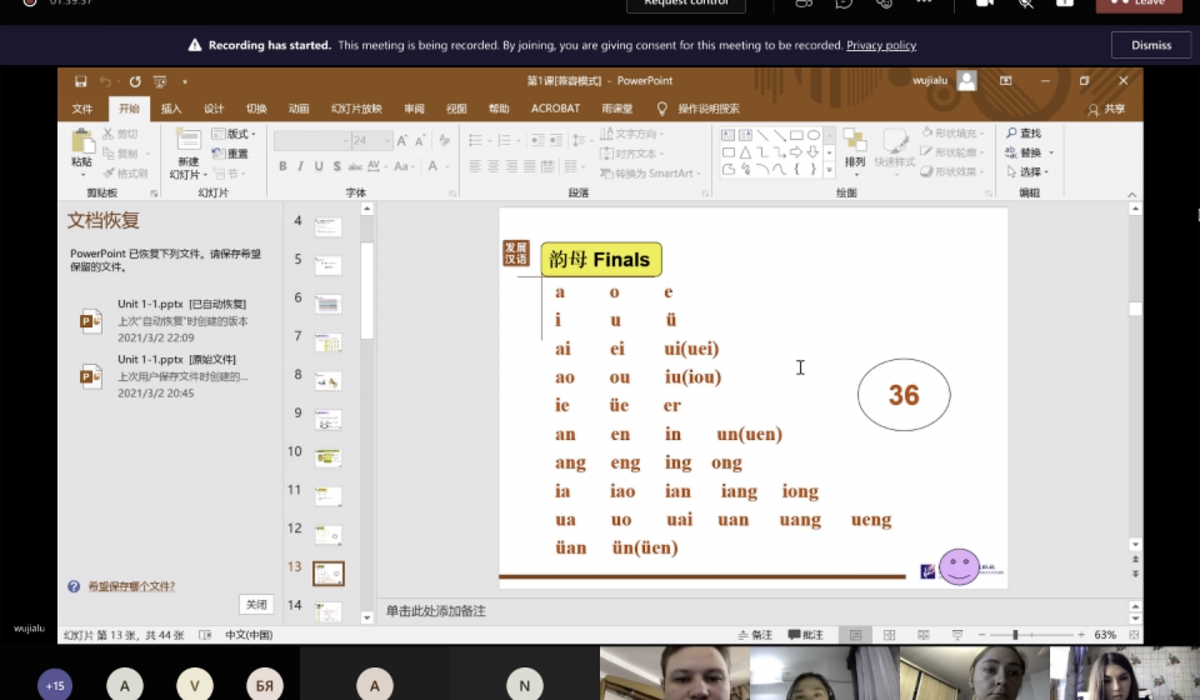Toggle Strikethrough formatting
1200x700 pixels.
coord(354,166)
